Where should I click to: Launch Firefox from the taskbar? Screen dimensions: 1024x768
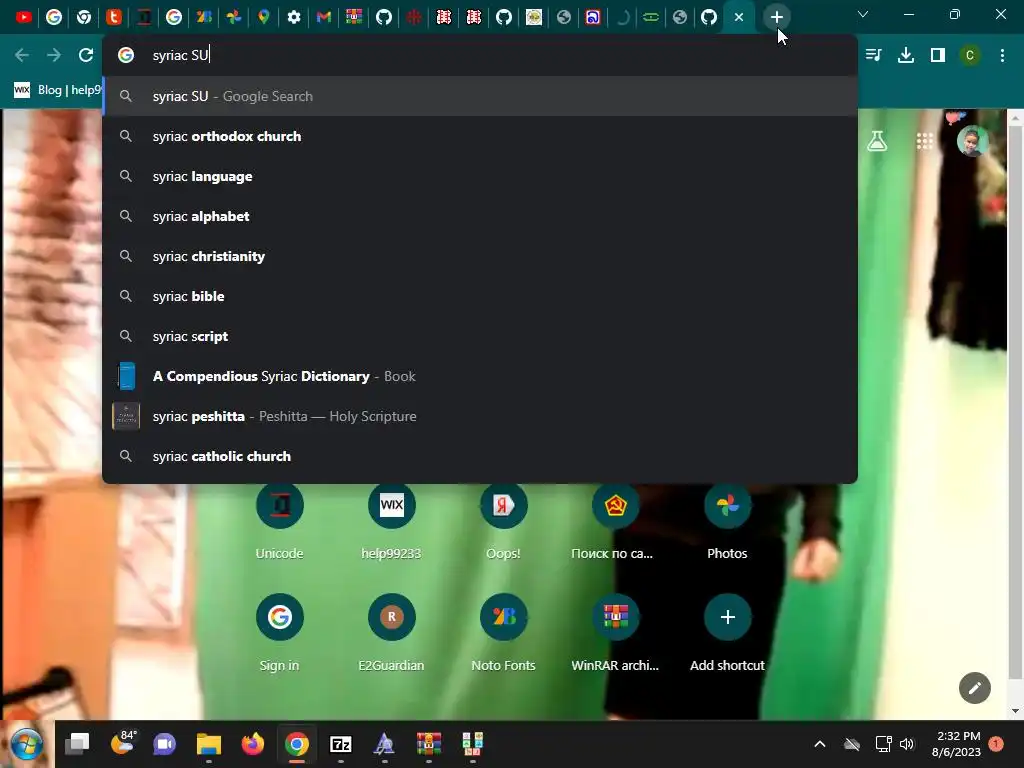pos(253,744)
